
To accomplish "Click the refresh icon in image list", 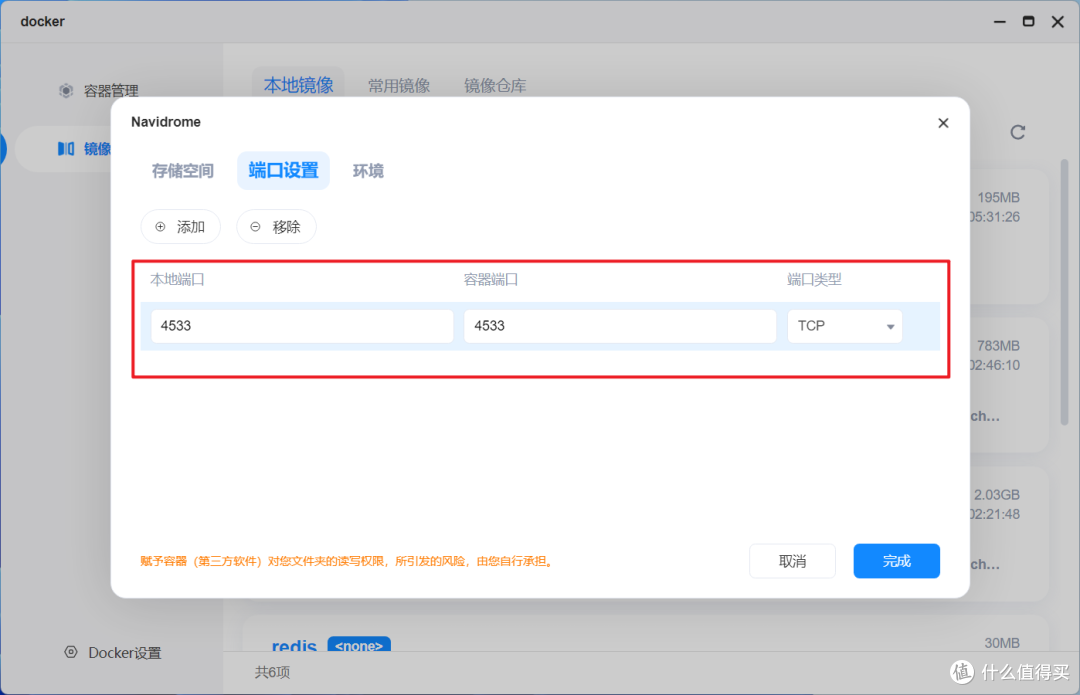I will pyautogui.click(x=1017, y=132).
